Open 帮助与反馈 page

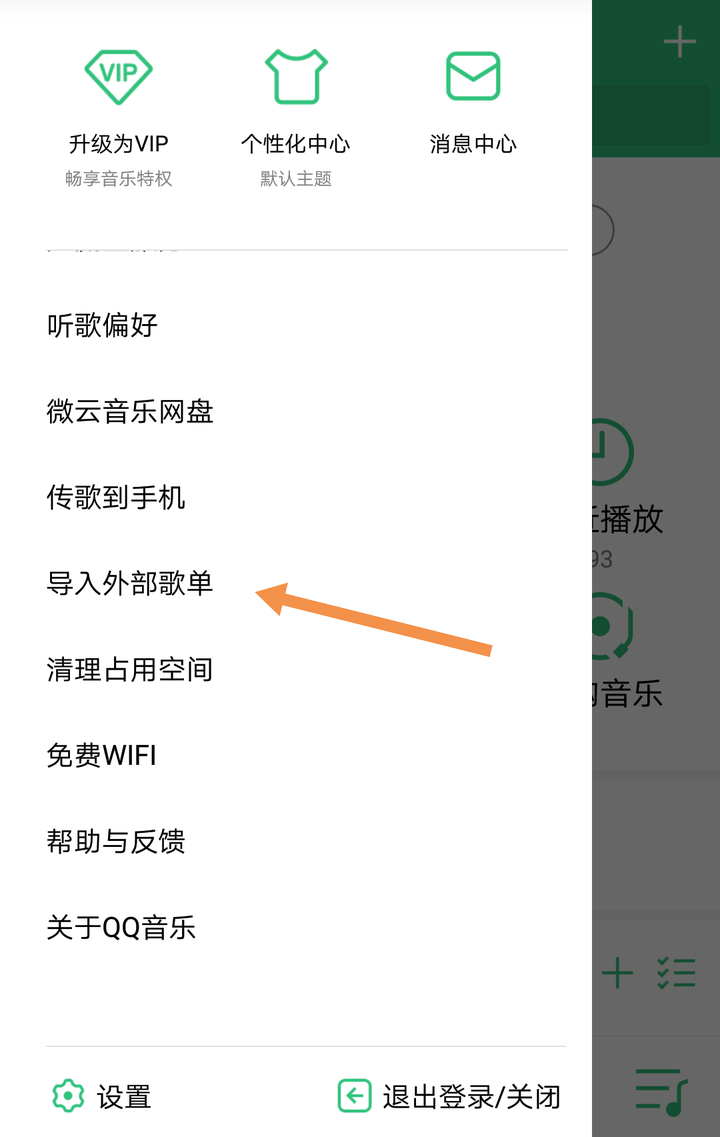pos(116,841)
